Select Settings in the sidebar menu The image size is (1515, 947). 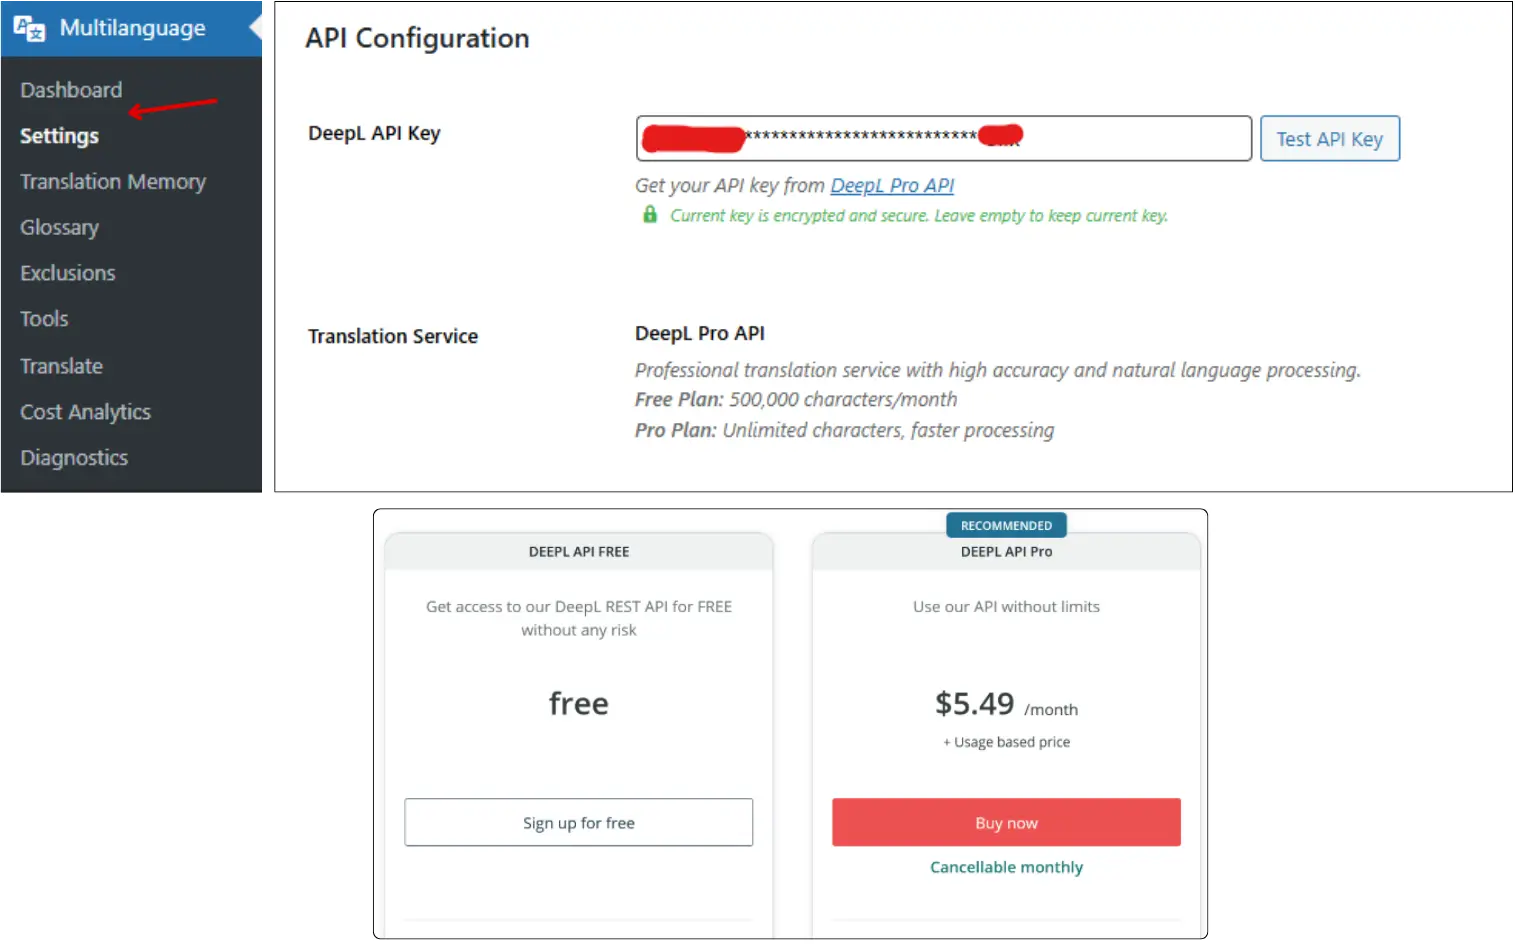pos(59,136)
